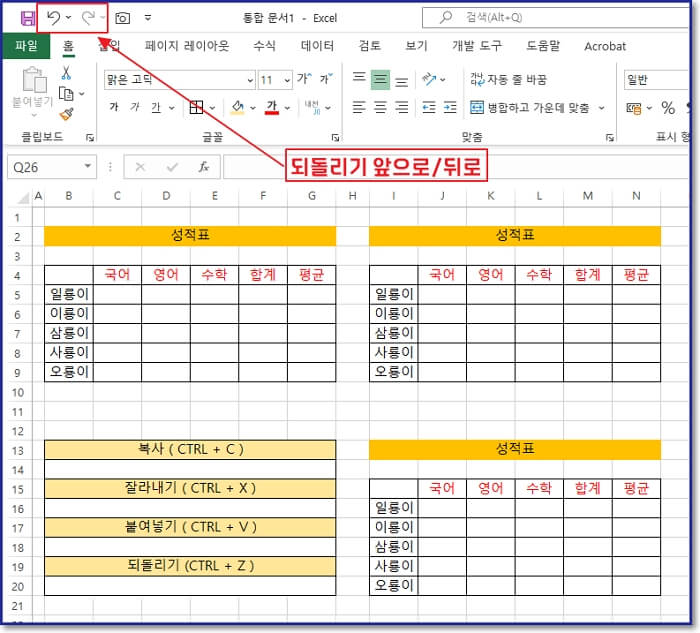Click the percent style icon
Screen dimensions: 700x633
tap(668, 108)
